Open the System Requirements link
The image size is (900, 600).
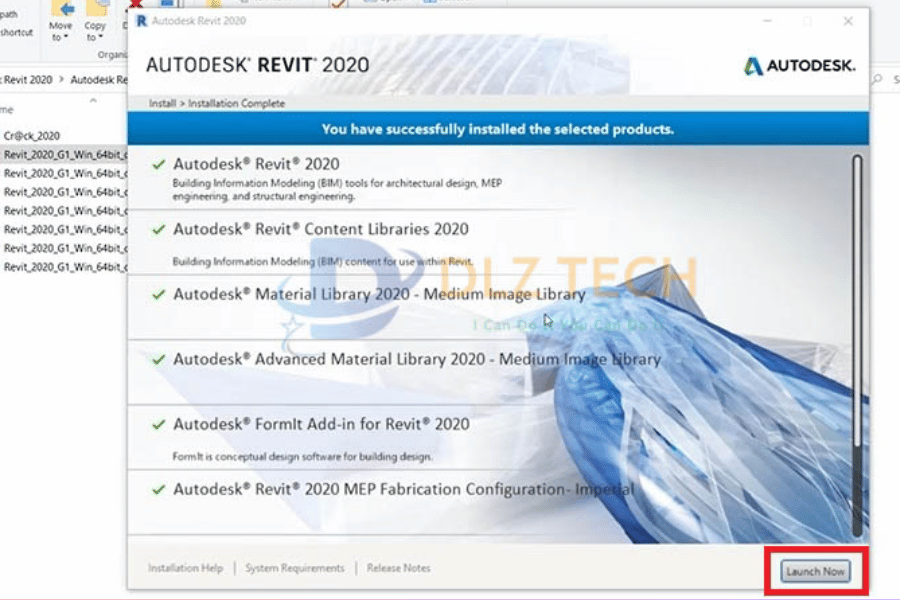pyautogui.click(x=294, y=568)
